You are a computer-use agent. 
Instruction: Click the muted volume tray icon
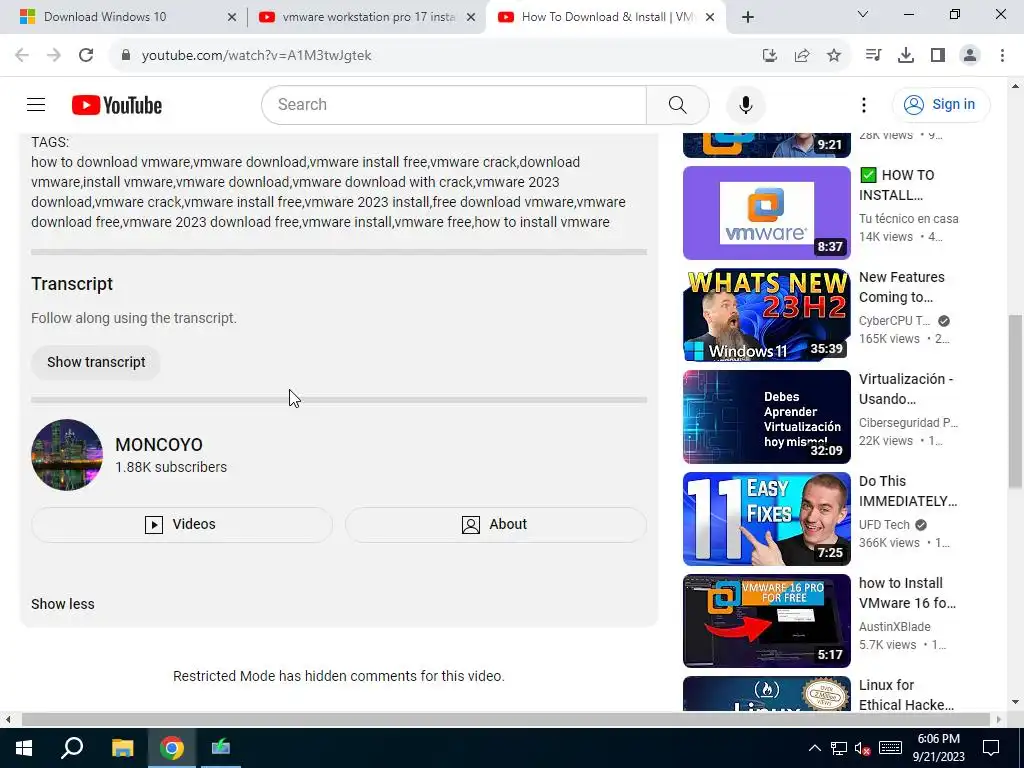[862, 748]
